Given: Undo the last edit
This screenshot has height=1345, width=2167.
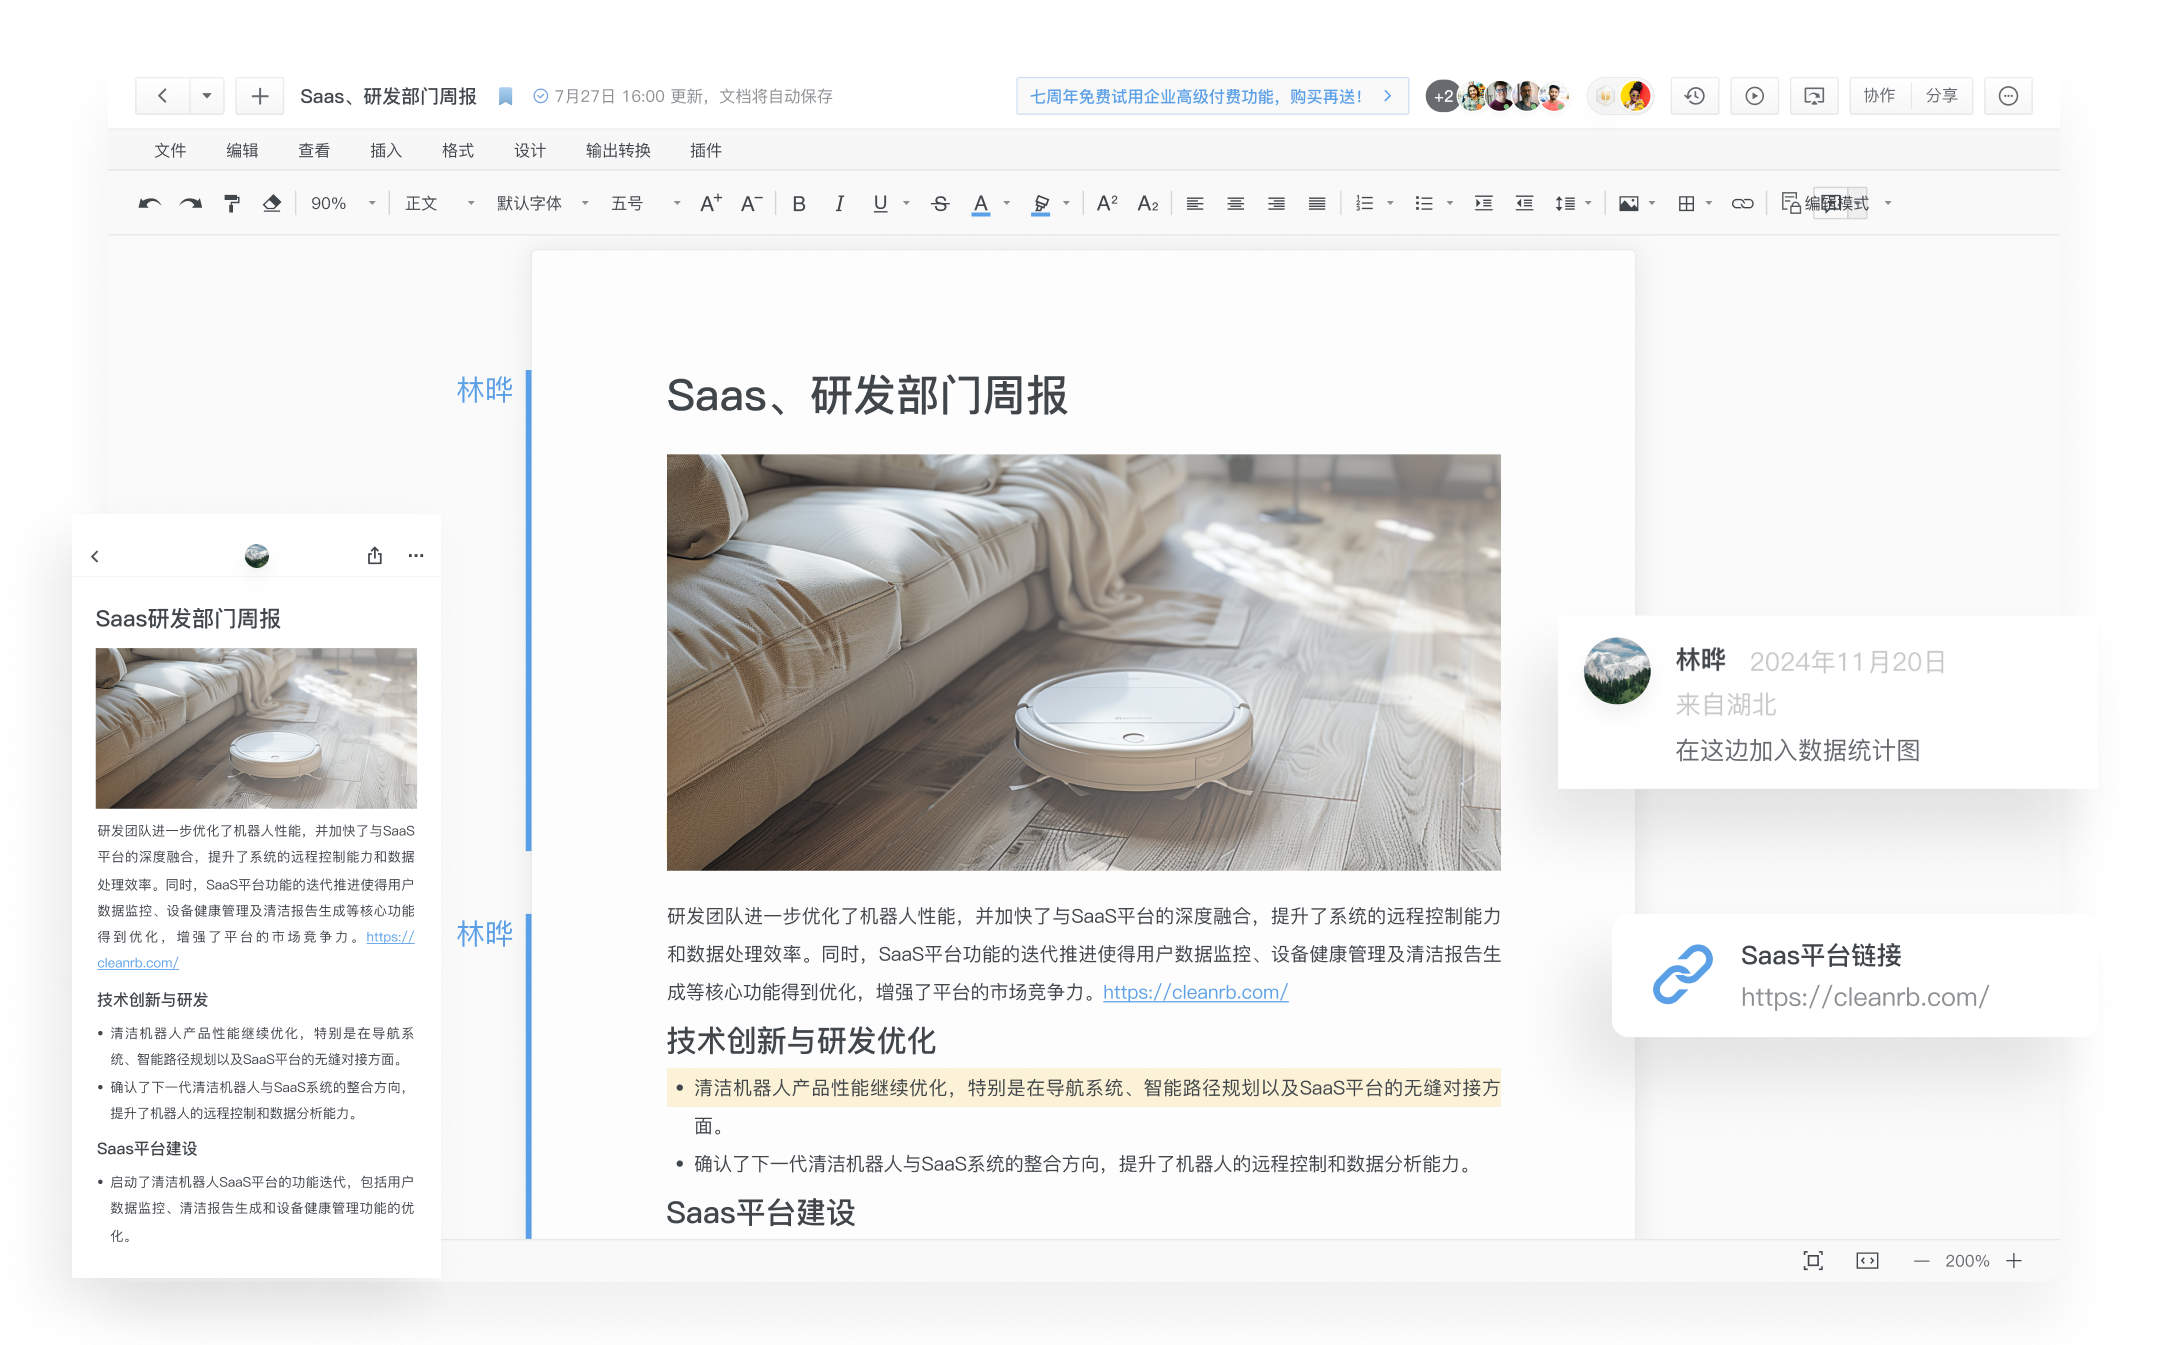Looking at the screenshot, I should (150, 204).
